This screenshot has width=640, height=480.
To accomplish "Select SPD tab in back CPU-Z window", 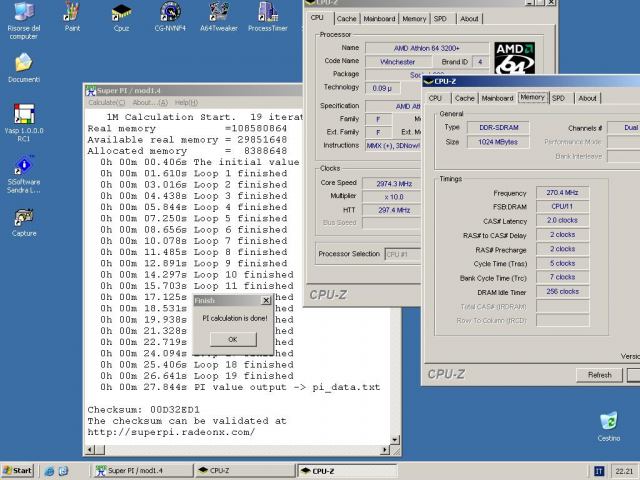I will click(440, 19).
